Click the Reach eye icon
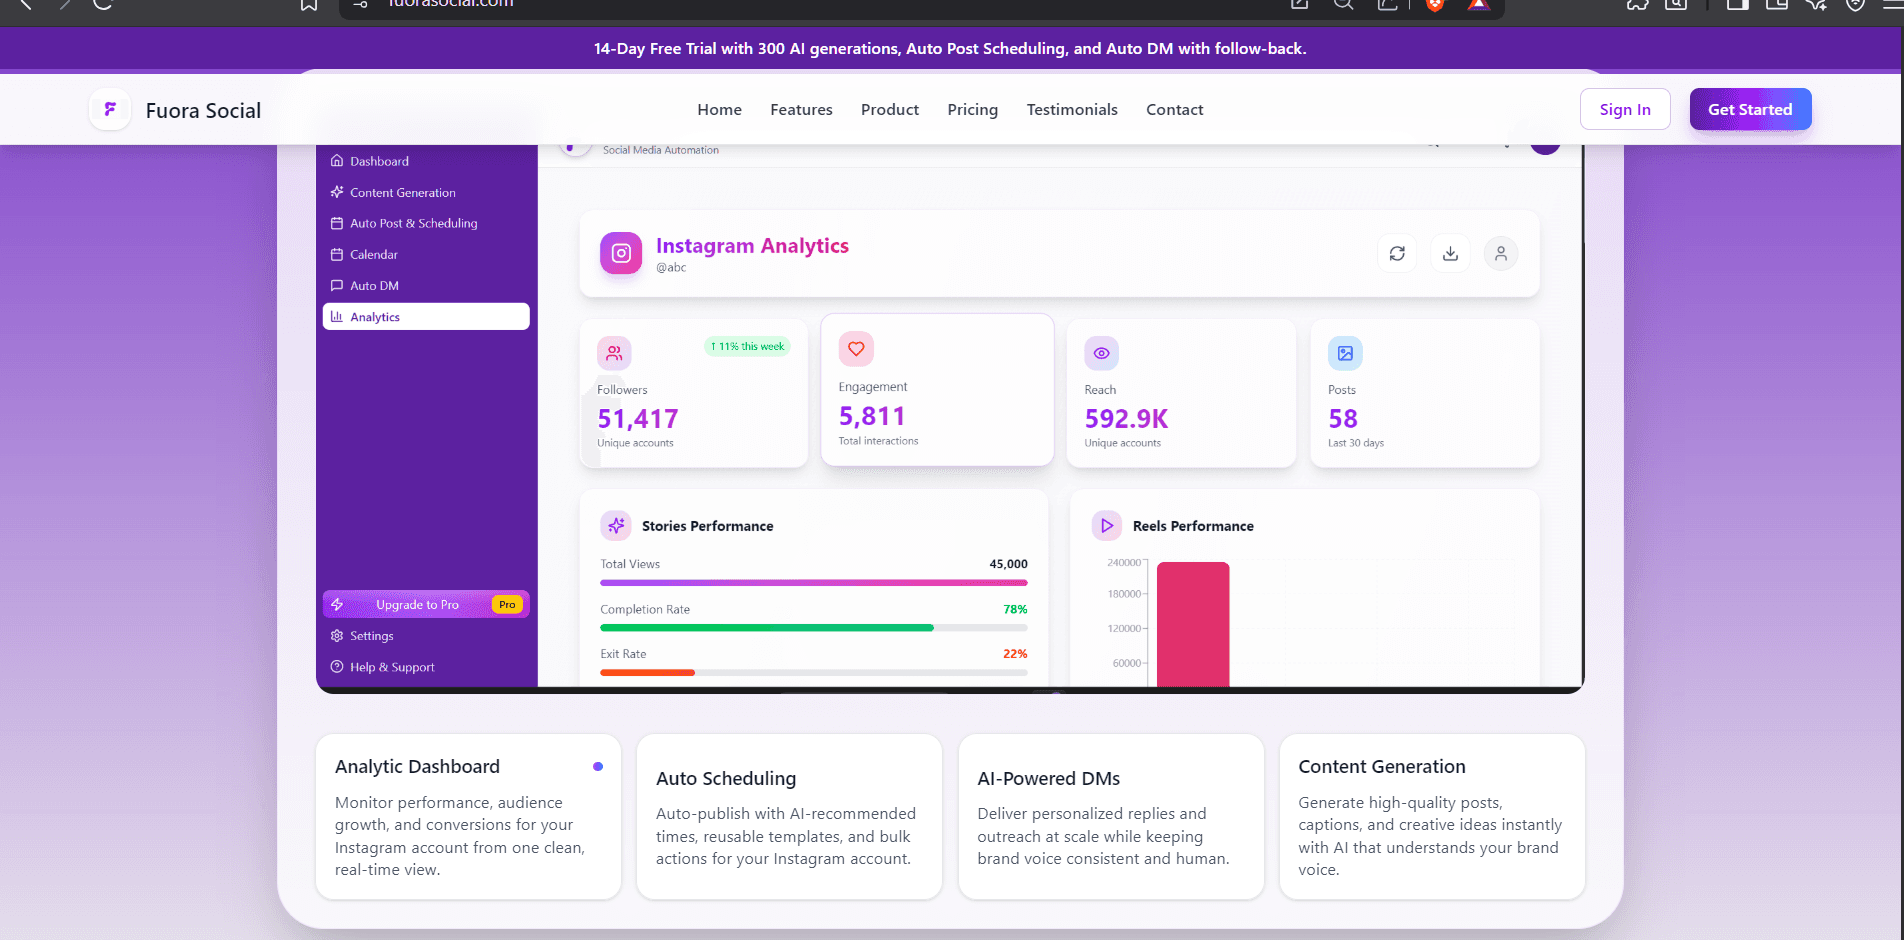This screenshot has width=1904, height=940. tap(1101, 353)
